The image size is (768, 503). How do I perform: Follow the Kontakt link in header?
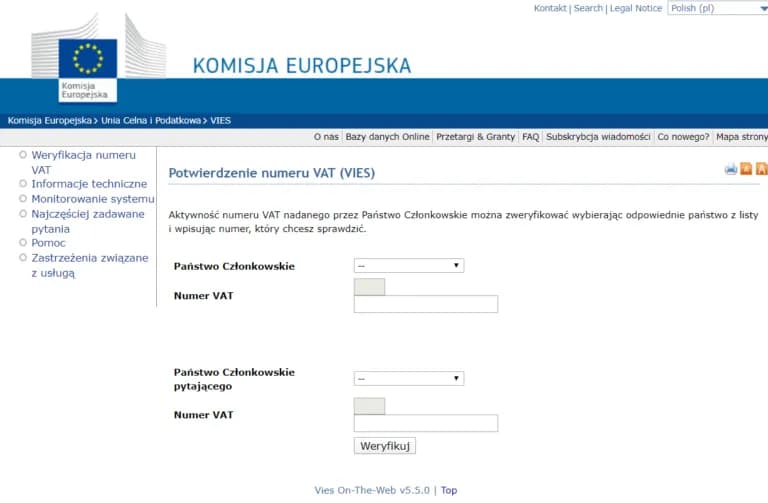[x=550, y=8]
